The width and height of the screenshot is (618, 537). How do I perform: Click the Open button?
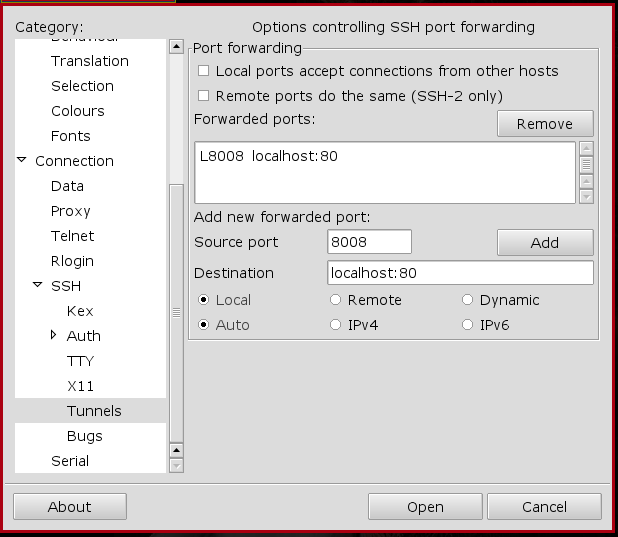425,507
